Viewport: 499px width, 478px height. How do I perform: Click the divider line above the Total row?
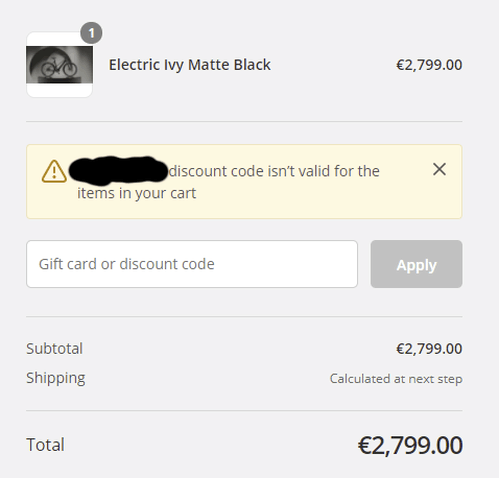(x=244, y=411)
